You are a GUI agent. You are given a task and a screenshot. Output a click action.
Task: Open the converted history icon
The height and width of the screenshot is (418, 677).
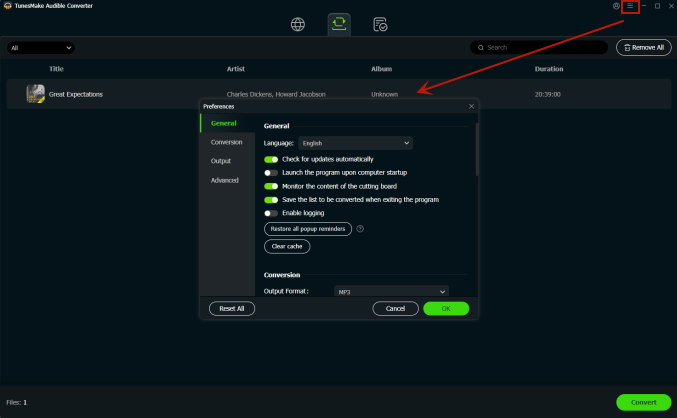380,25
